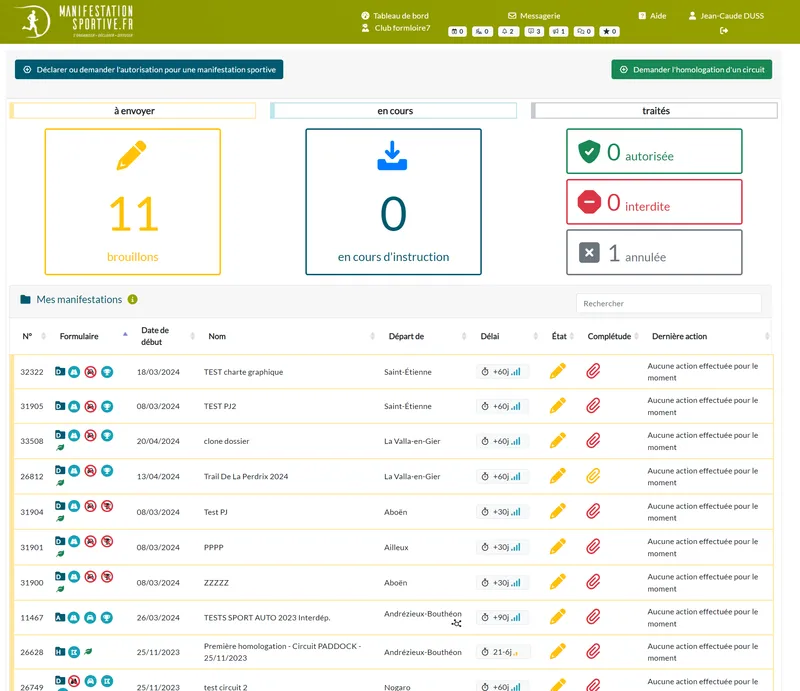Click the Rechercher search field
Image resolution: width=800 pixels, height=691 pixels.
(x=669, y=303)
